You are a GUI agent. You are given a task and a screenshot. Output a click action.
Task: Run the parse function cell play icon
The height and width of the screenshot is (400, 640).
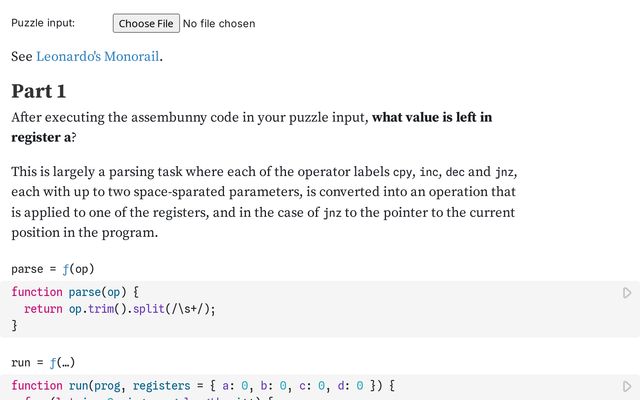(627, 293)
